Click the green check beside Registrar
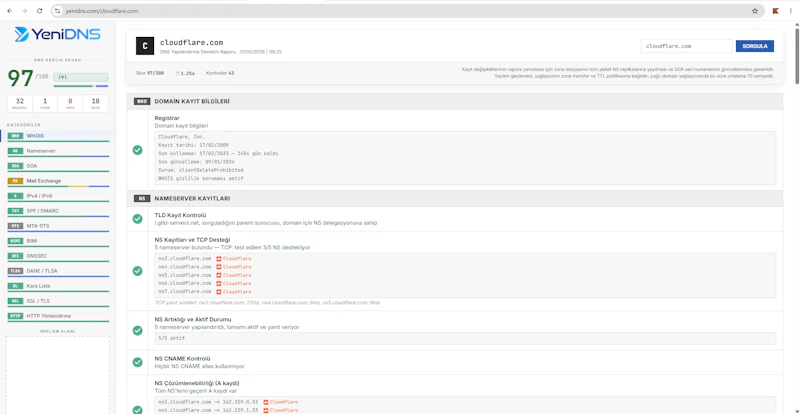 (x=137, y=150)
